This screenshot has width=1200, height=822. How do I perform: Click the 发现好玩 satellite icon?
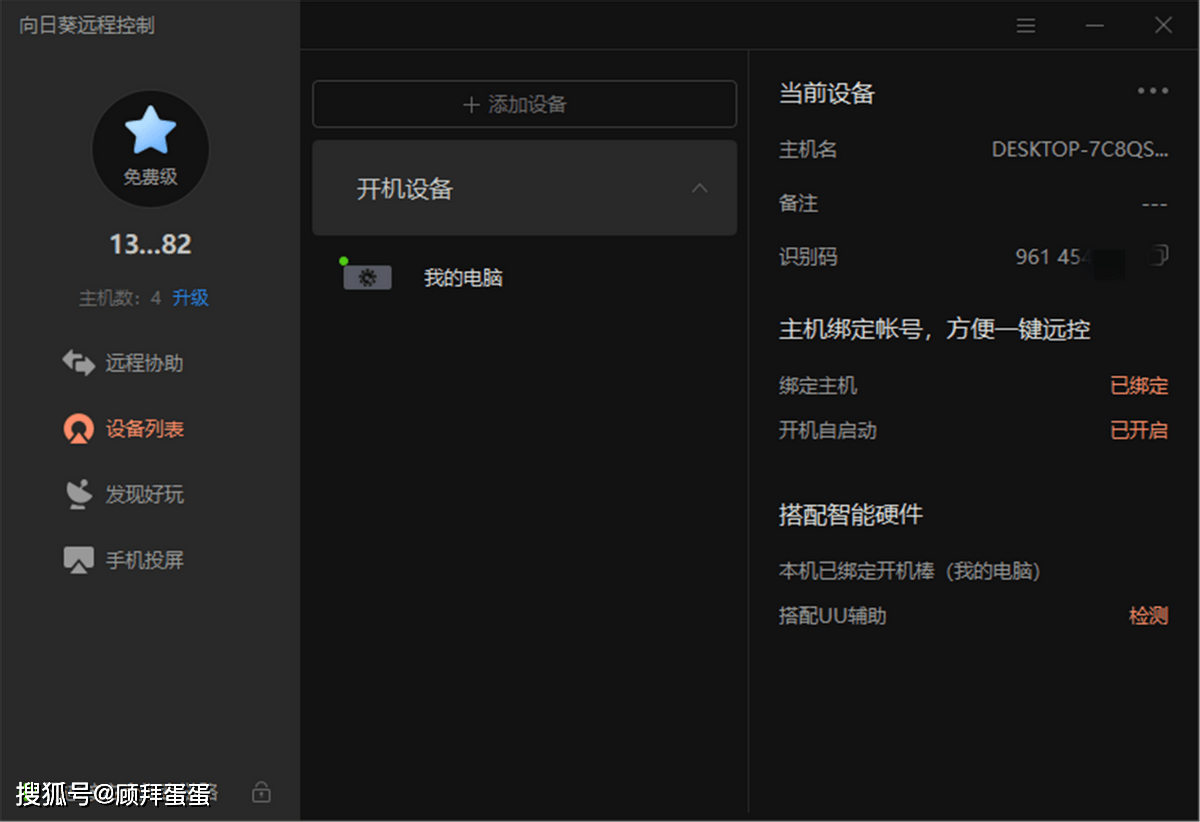pos(78,495)
